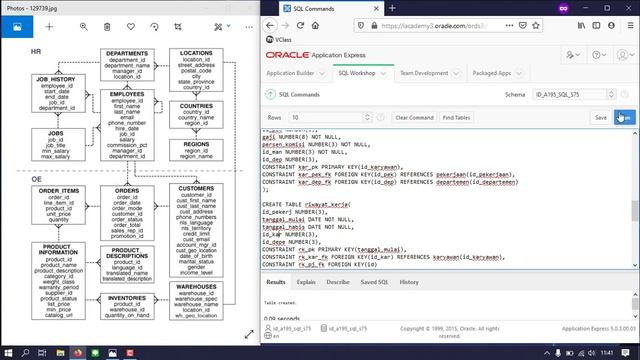Open the administration menu dropdown
Image resolution: width=640 pixels, height=360 pixels.
coord(573,55)
